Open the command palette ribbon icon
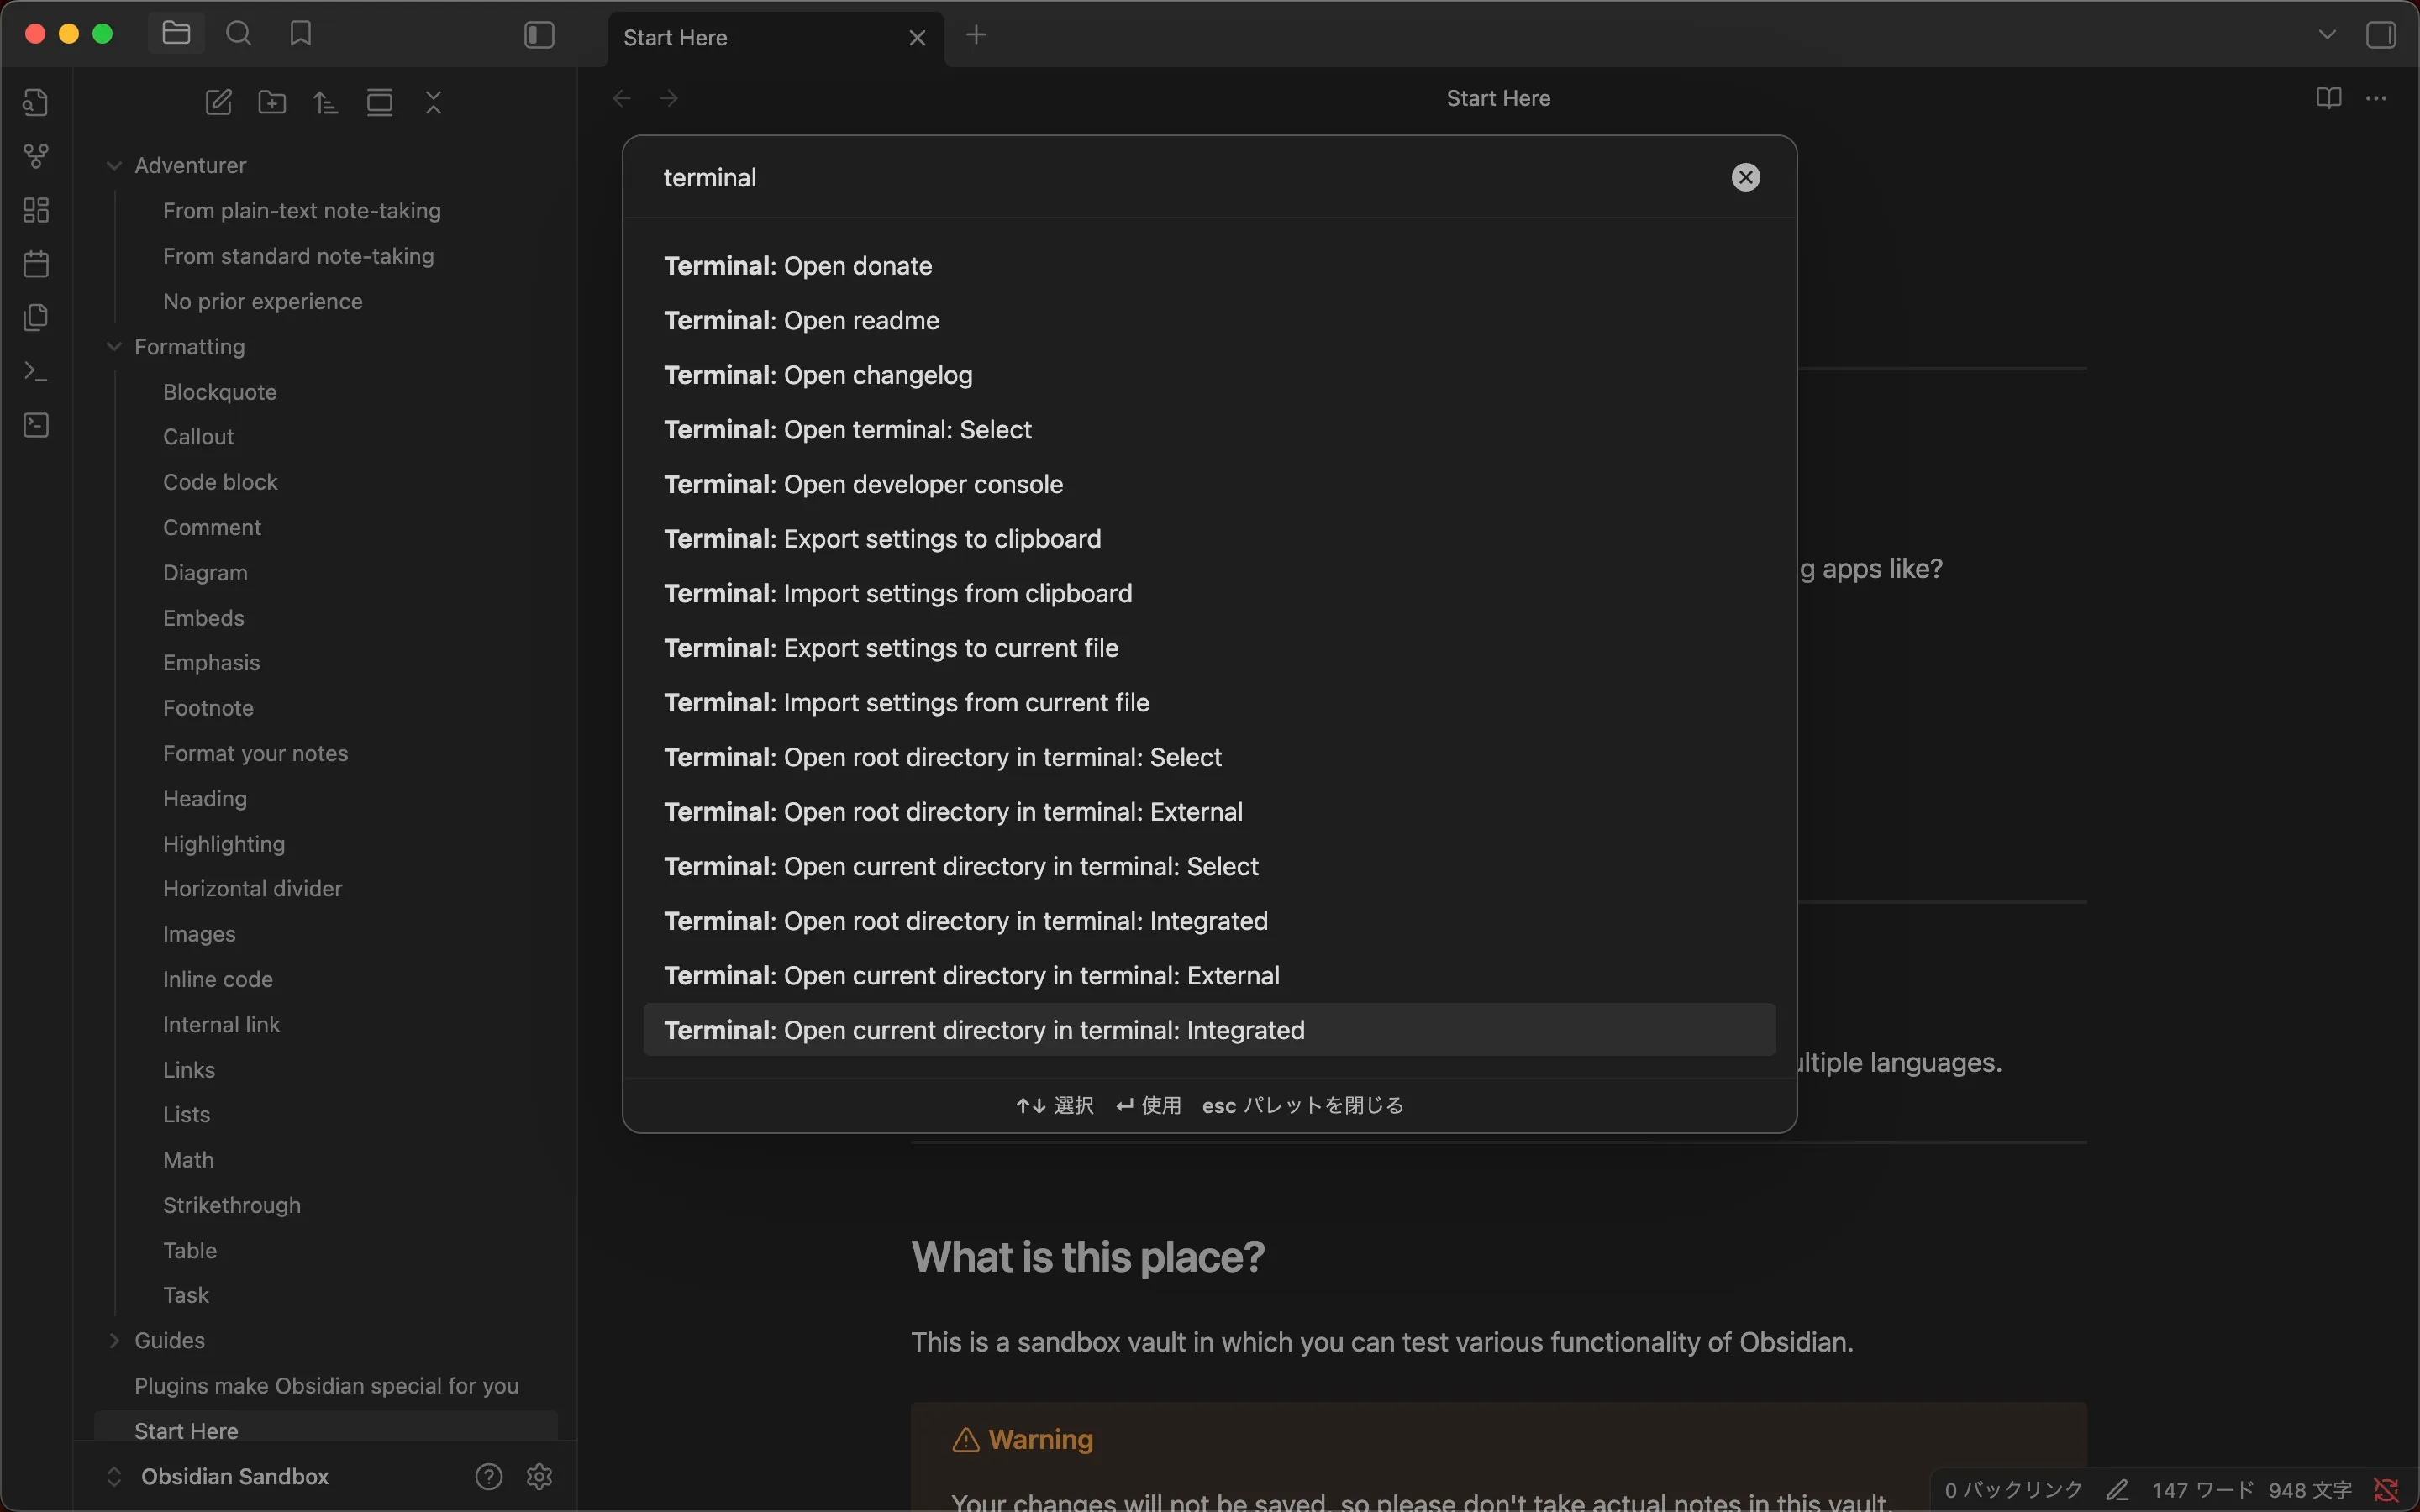The height and width of the screenshot is (1512, 2420). (x=36, y=372)
